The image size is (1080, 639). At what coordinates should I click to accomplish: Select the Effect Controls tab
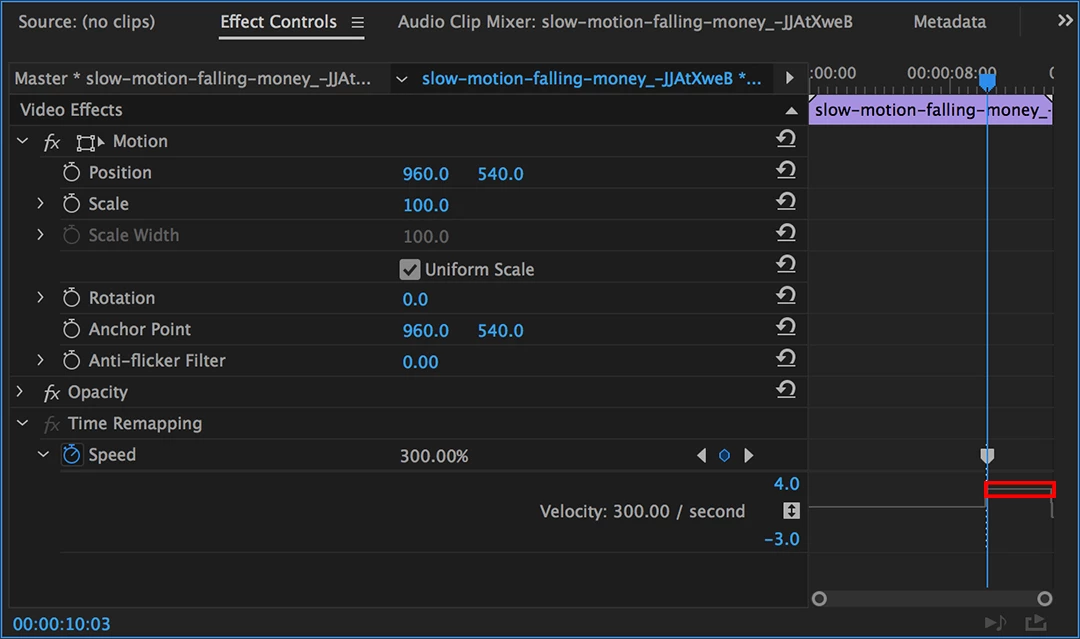point(278,22)
